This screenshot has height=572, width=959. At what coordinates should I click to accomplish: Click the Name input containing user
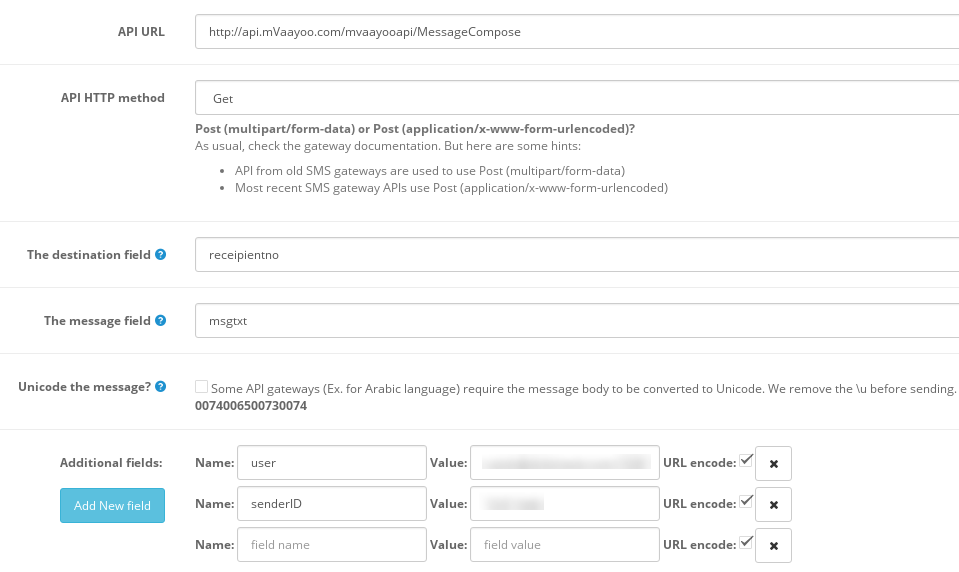[332, 463]
